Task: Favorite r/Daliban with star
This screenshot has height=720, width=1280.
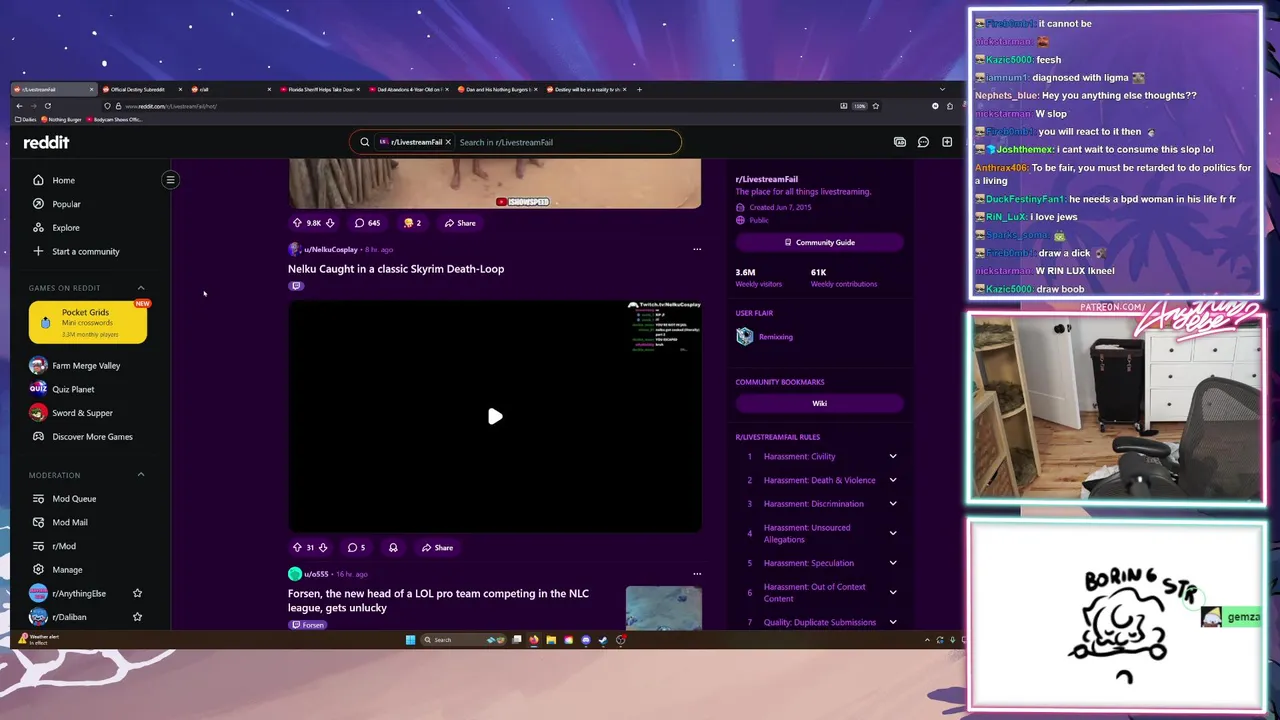Action: click(x=137, y=617)
